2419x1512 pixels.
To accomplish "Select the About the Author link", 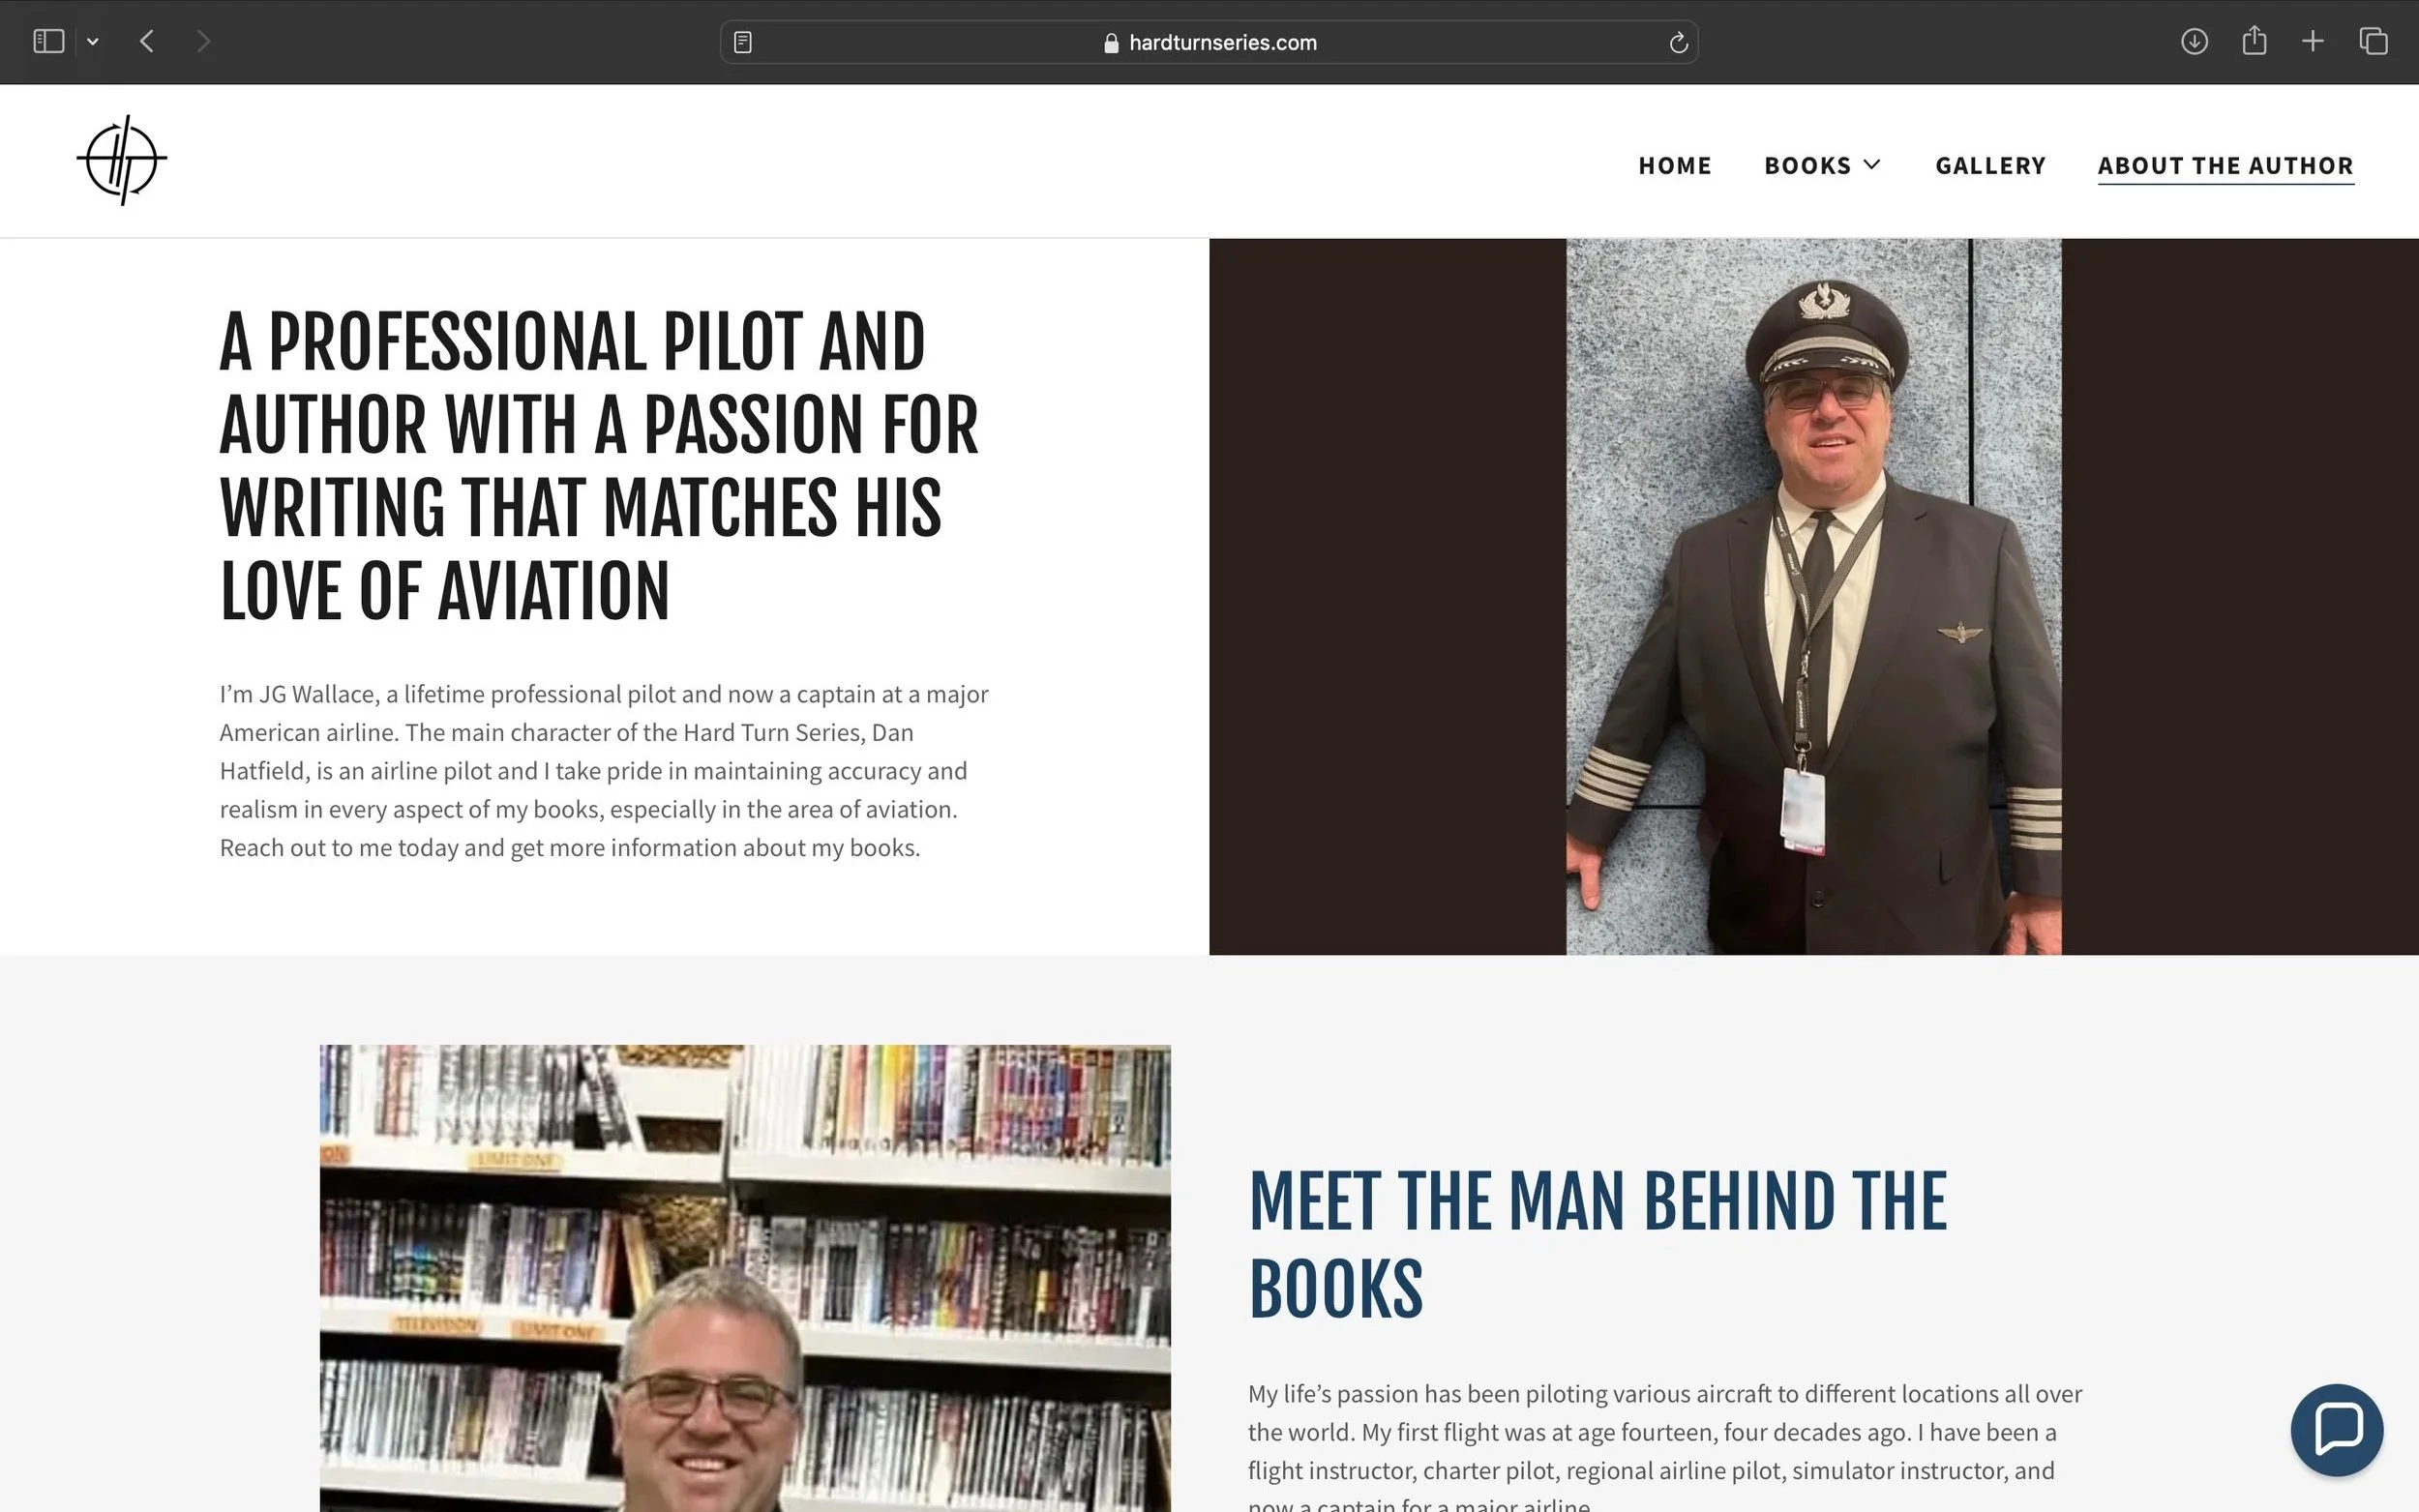I will tap(2225, 165).
